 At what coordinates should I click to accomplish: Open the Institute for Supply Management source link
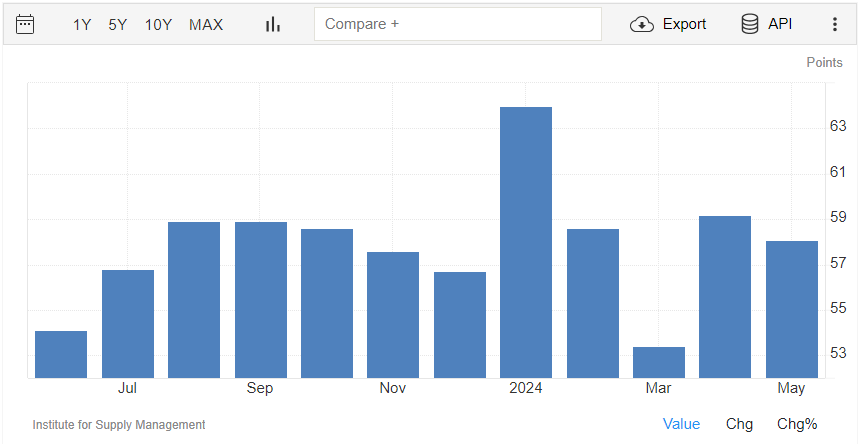119,425
